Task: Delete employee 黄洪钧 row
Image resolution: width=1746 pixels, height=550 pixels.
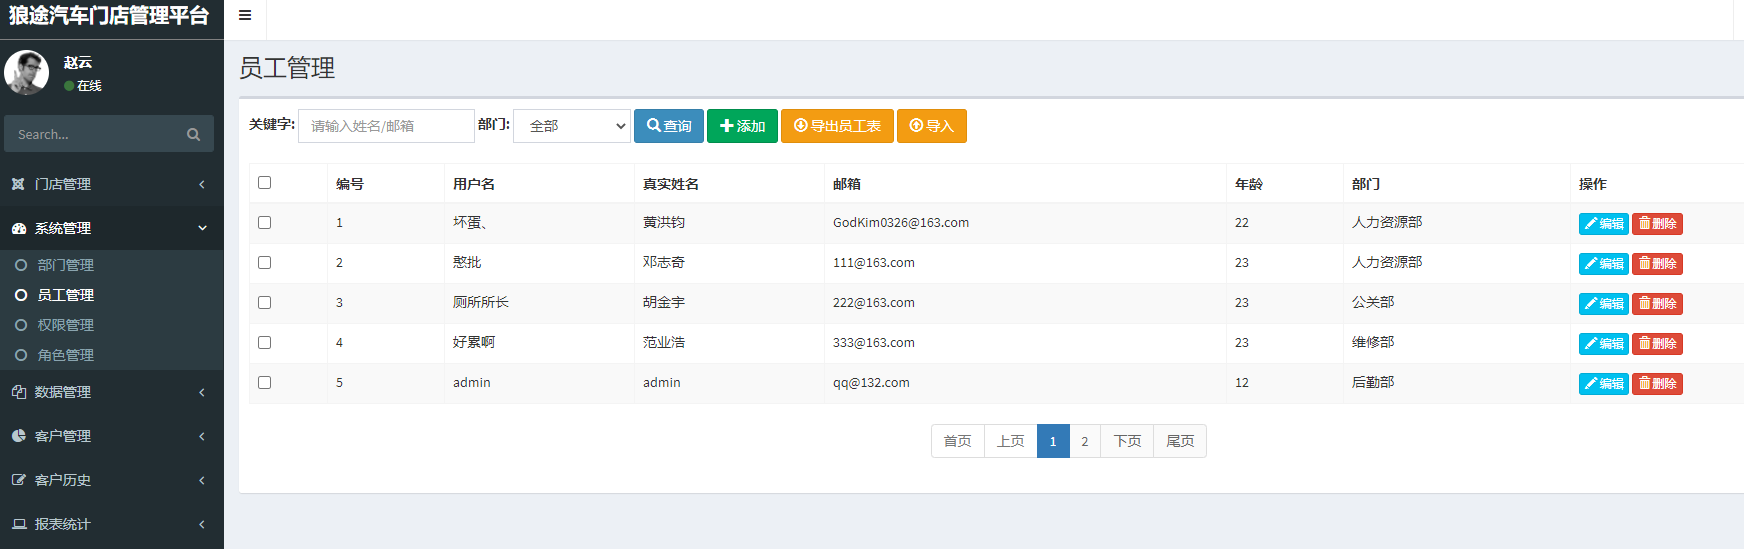Action: pos(1657,224)
